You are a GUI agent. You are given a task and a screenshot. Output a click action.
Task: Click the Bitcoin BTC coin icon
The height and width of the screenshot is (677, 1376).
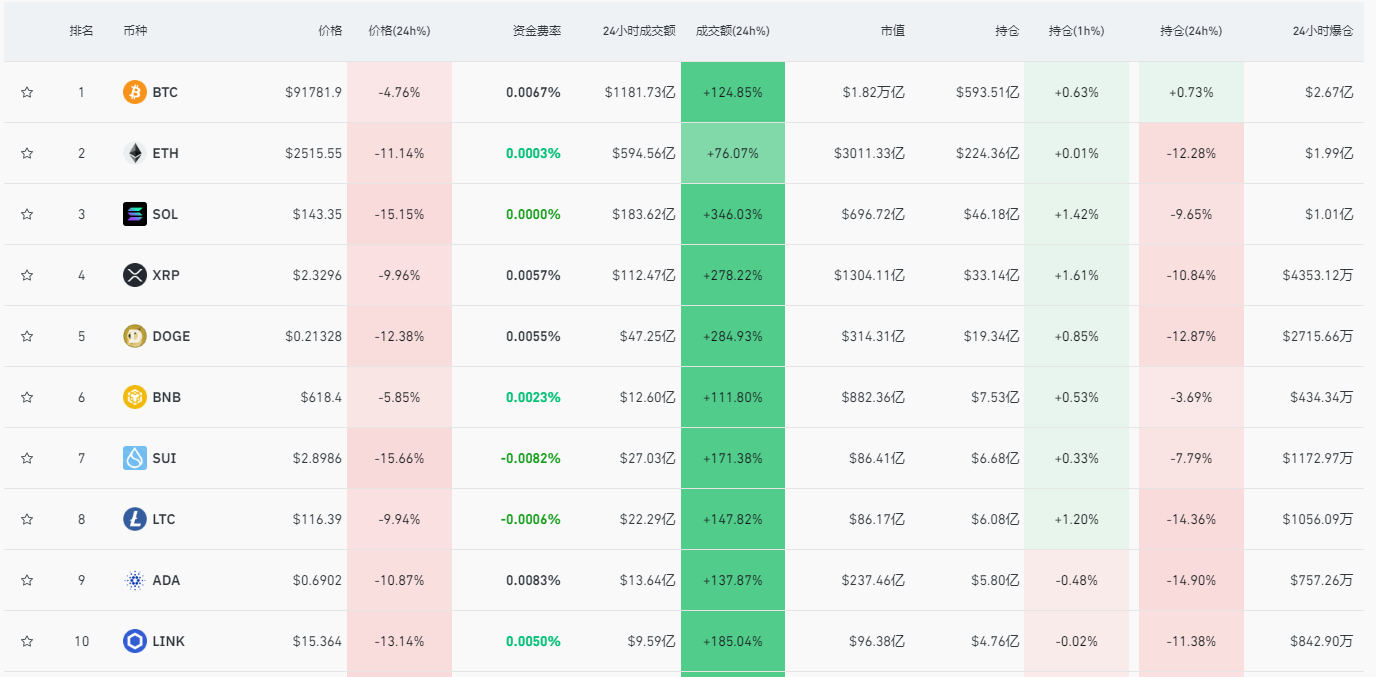(x=134, y=92)
